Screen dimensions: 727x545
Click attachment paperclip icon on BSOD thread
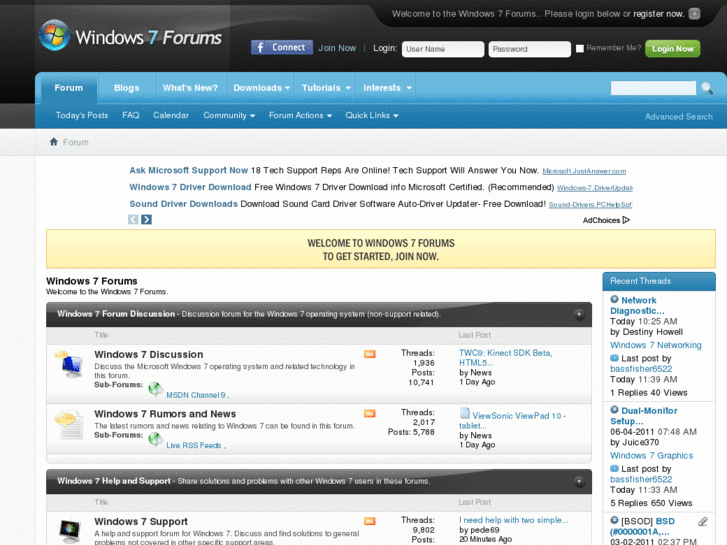click(702, 522)
